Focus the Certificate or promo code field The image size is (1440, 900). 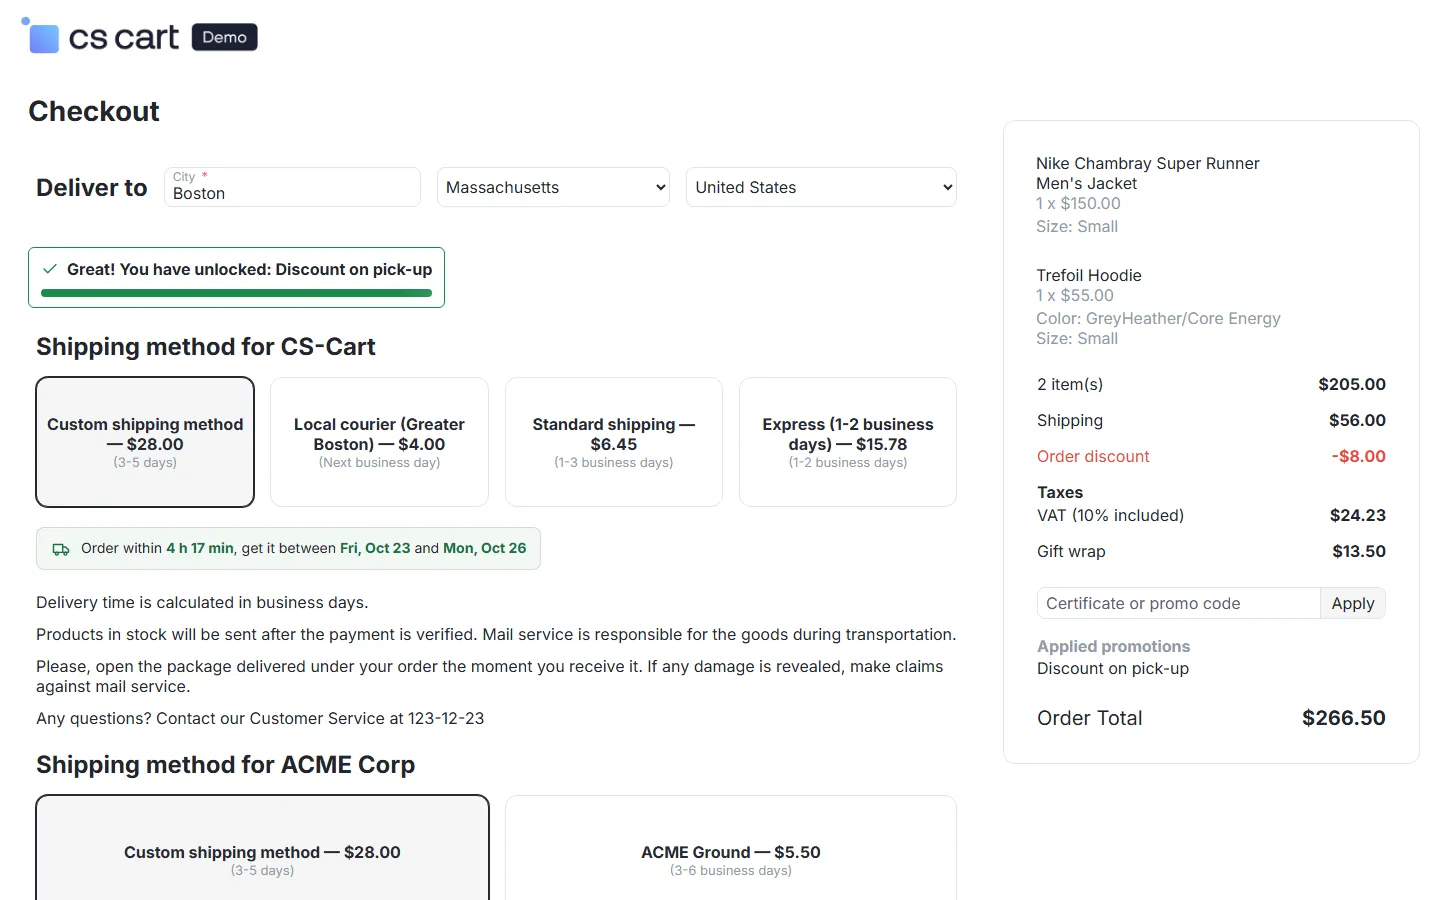pyautogui.click(x=1178, y=603)
